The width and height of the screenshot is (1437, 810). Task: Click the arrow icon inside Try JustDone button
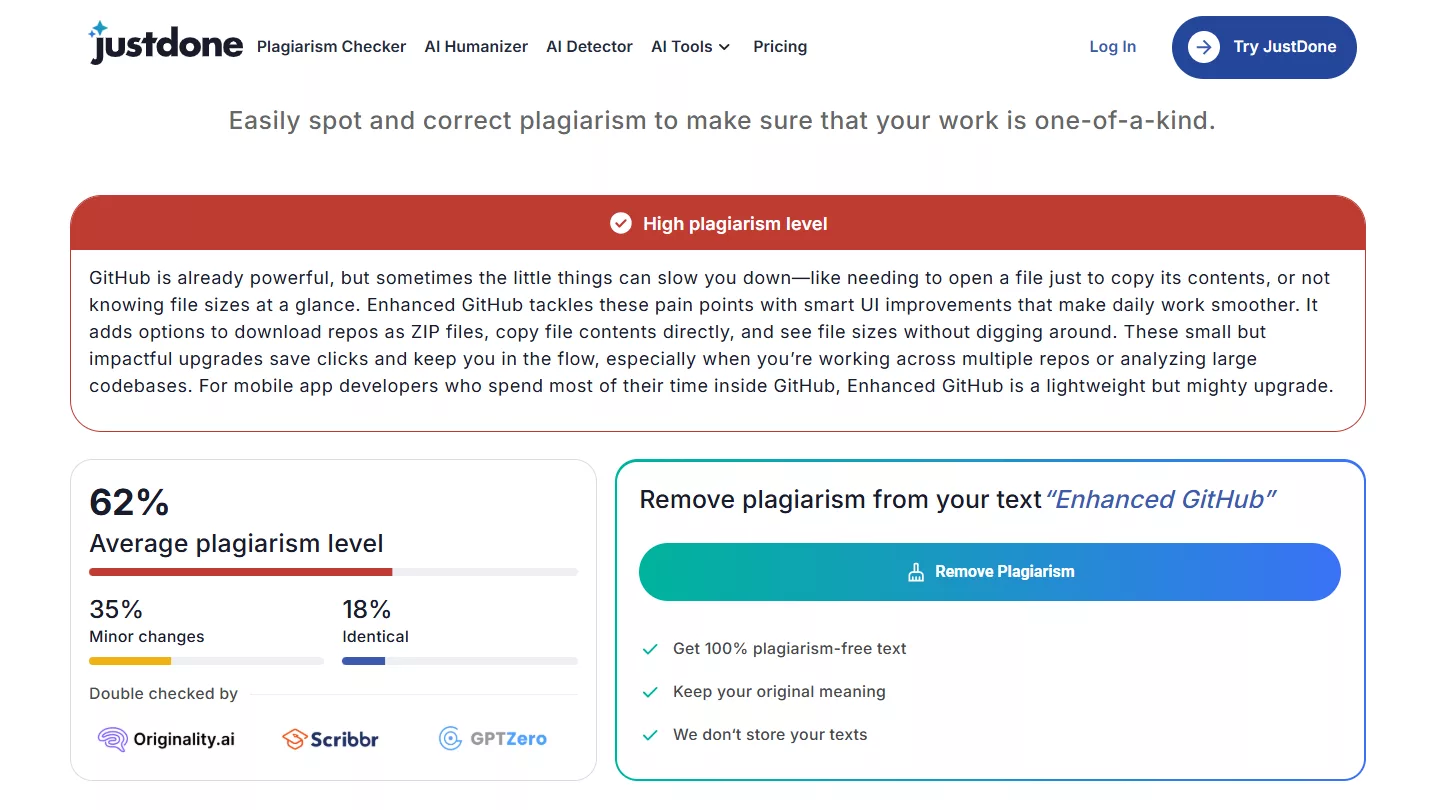[1204, 47]
